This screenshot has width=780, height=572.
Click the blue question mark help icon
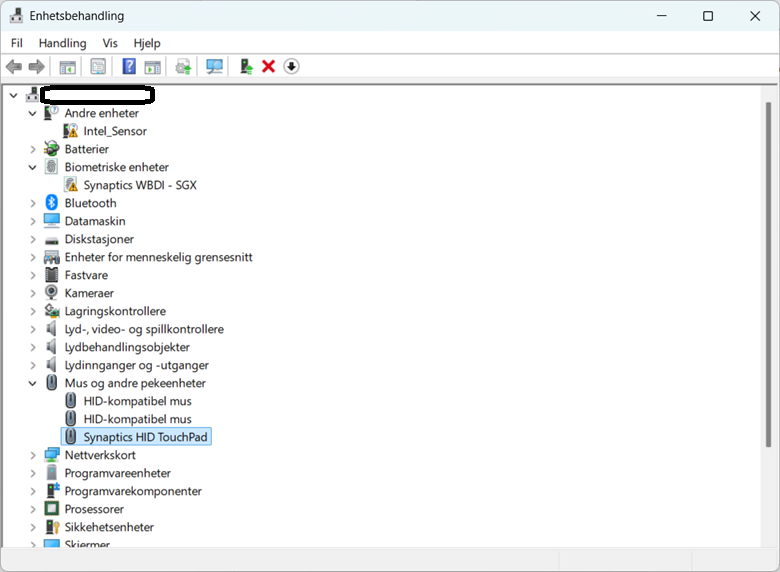pos(129,66)
